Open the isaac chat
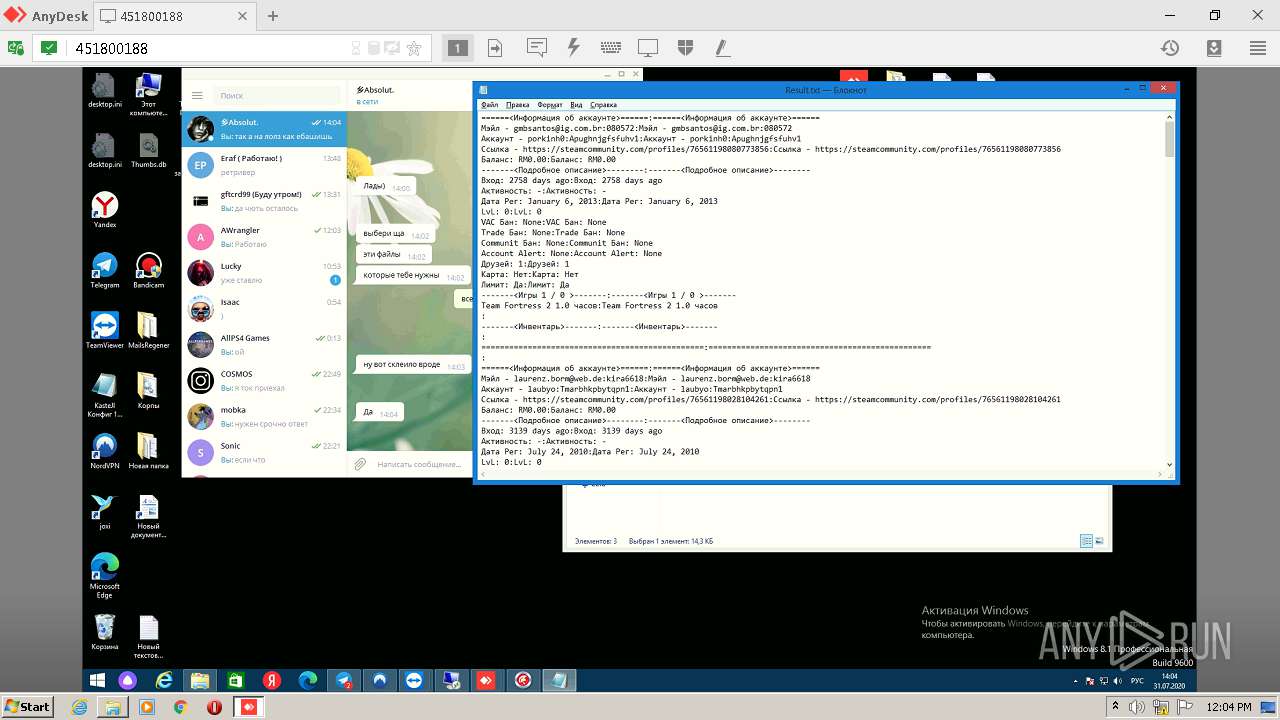1280x720 pixels. (x=264, y=309)
